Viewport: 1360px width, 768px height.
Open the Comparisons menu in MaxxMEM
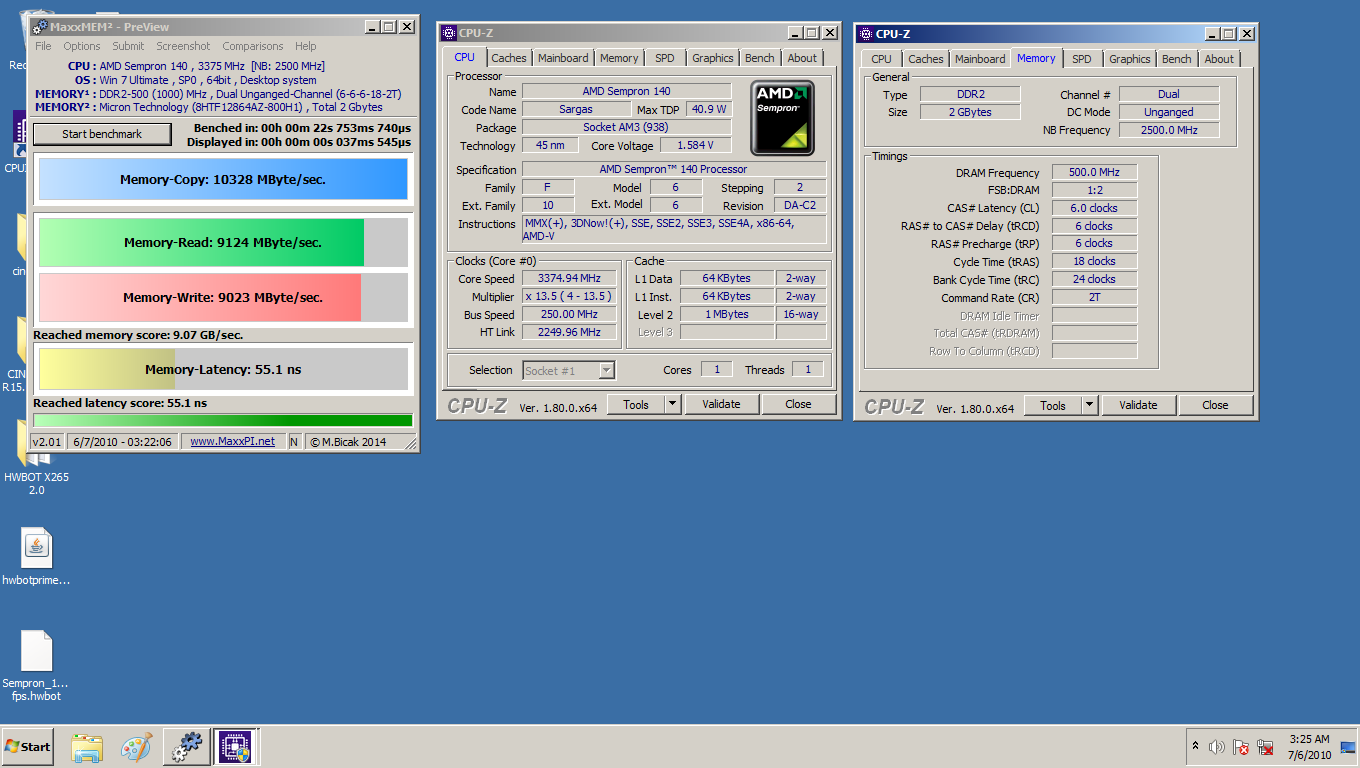click(253, 46)
